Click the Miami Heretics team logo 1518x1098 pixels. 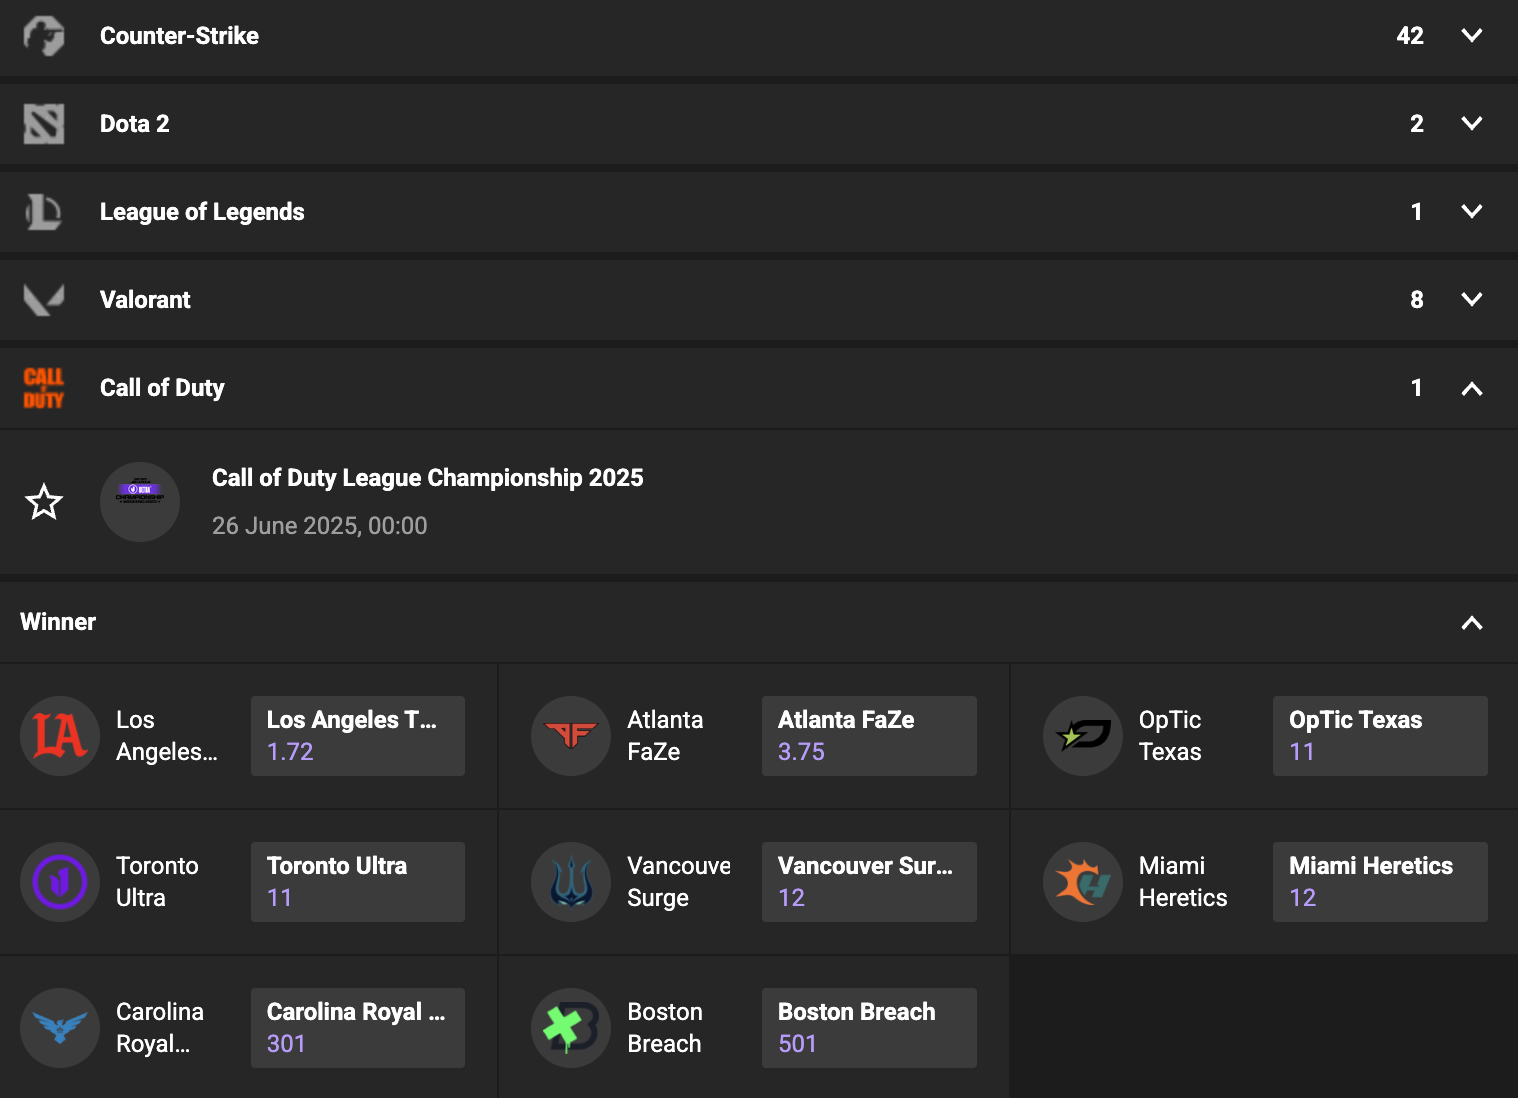[x=1083, y=882]
